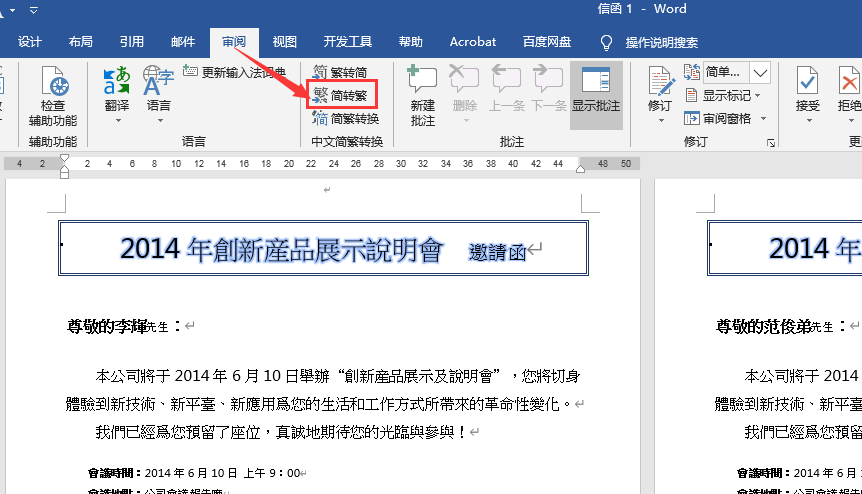Select the Review (审阅) tab
The image size is (862, 494).
pyautogui.click(x=234, y=42)
